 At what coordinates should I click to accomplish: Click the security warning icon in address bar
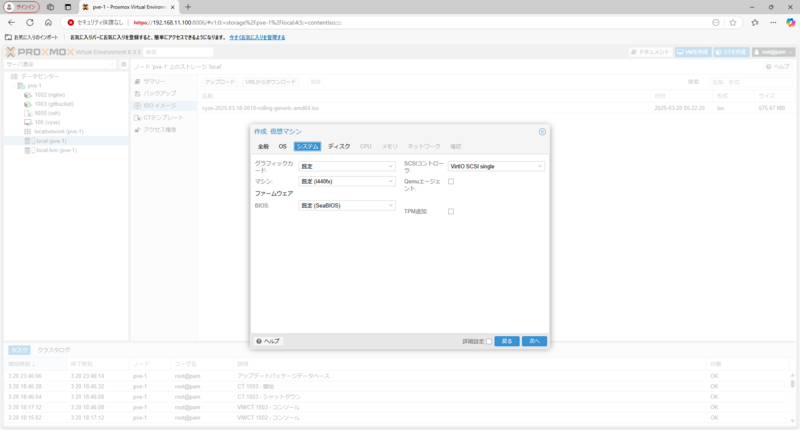pyautogui.click(x=70, y=22)
